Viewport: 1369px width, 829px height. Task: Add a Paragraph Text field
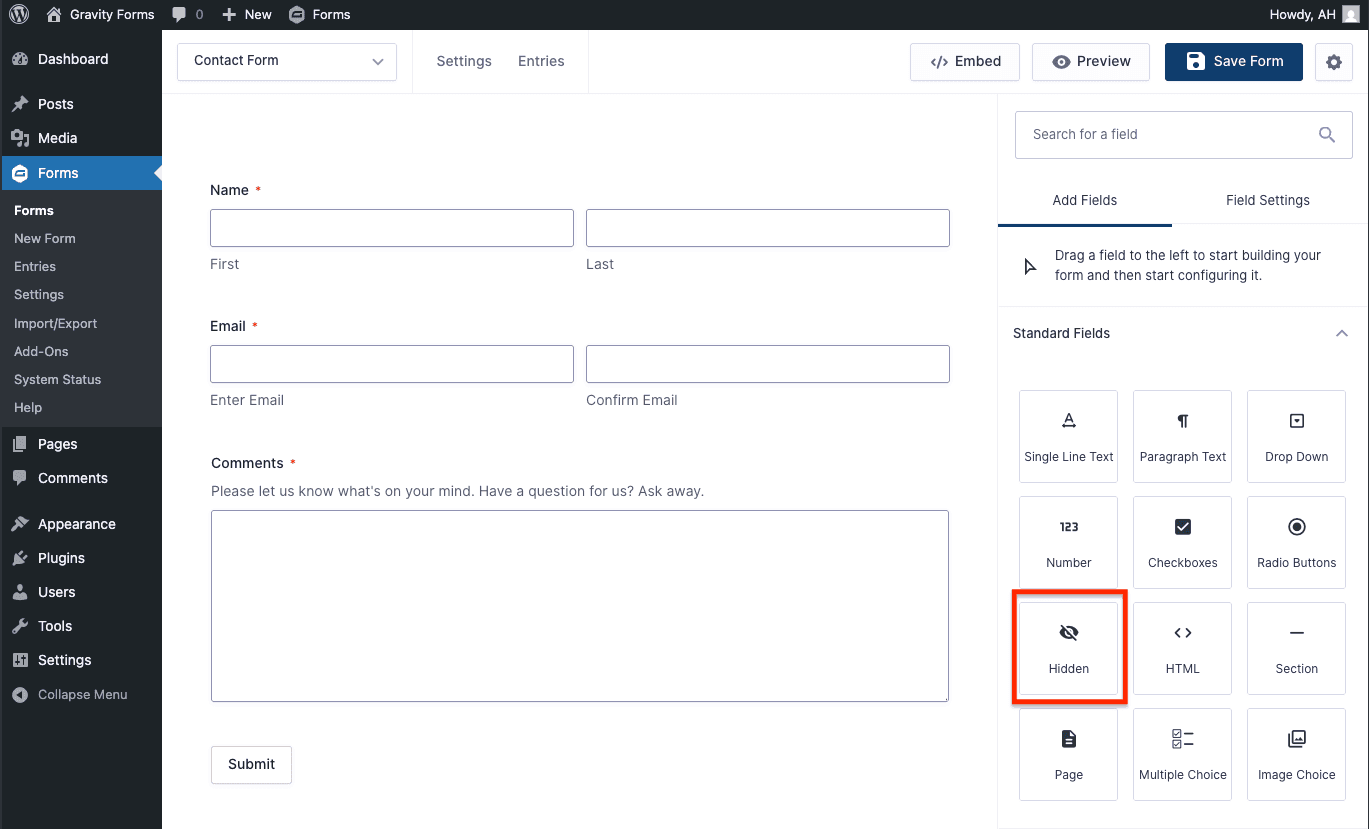[1182, 436]
